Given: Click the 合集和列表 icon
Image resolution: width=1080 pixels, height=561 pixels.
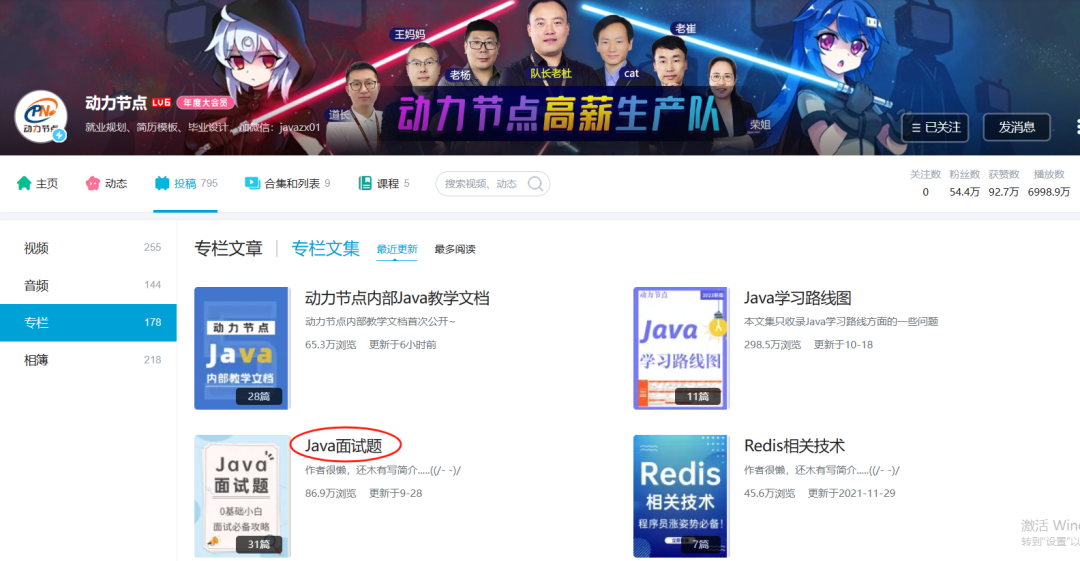Looking at the screenshot, I should point(252,184).
